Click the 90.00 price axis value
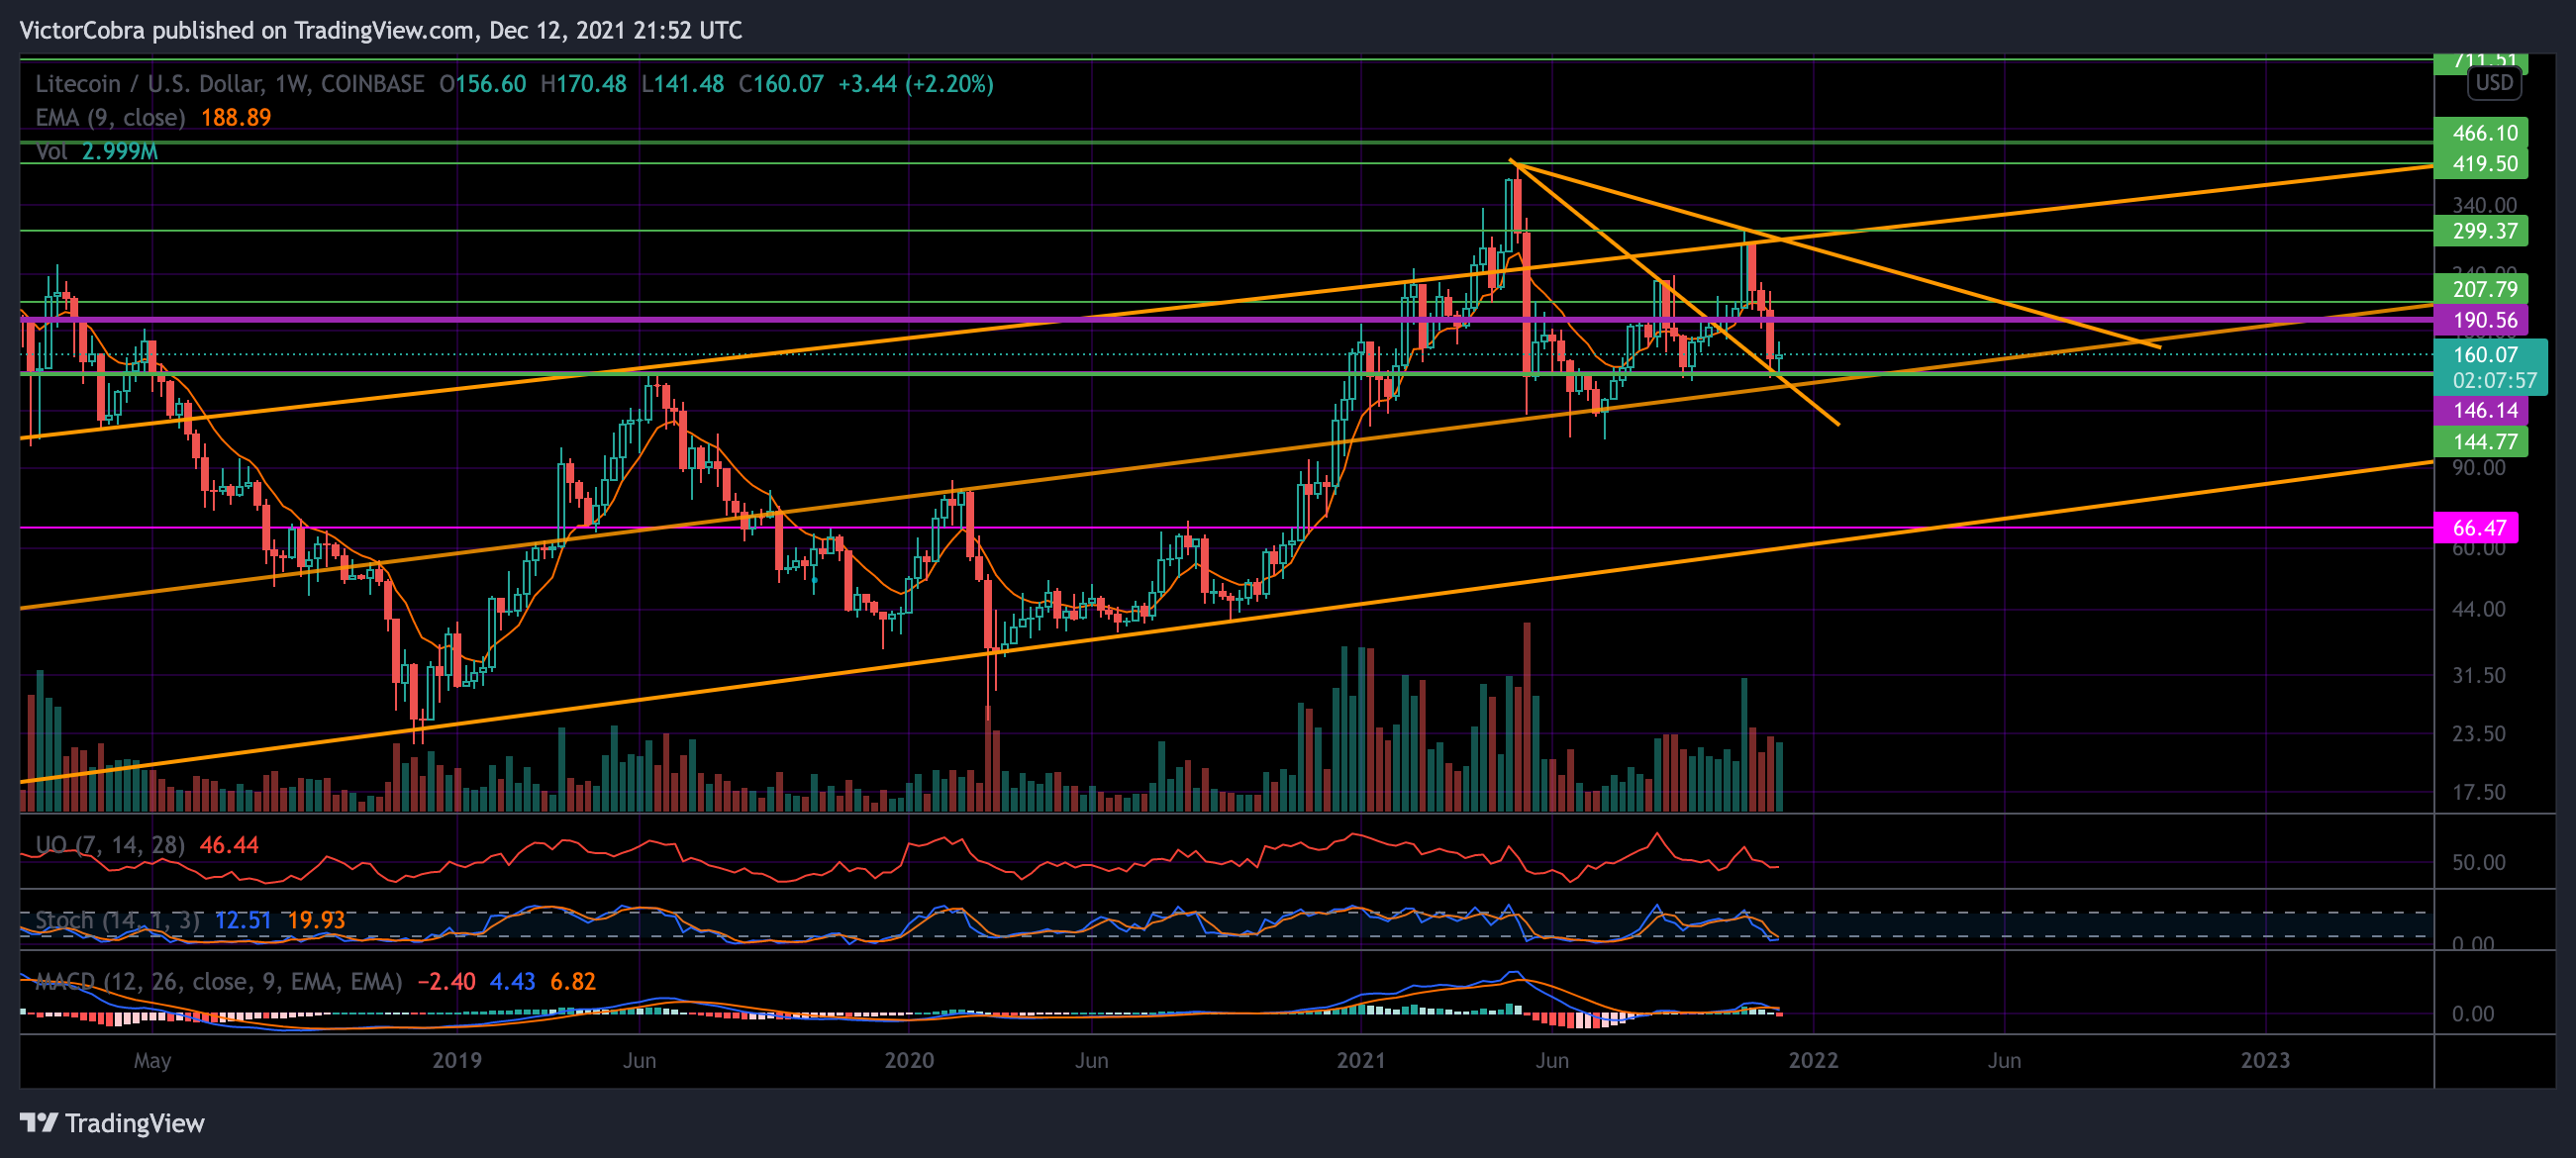This screenshot has height=1158, width=2576. [2478, 468]
